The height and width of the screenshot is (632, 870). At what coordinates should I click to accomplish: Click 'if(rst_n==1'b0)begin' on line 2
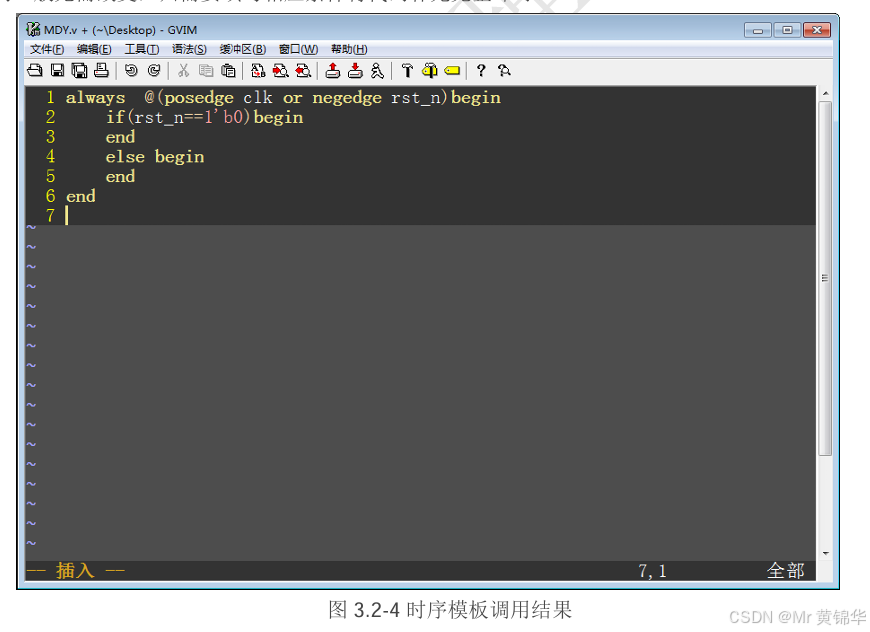(205, 118)
